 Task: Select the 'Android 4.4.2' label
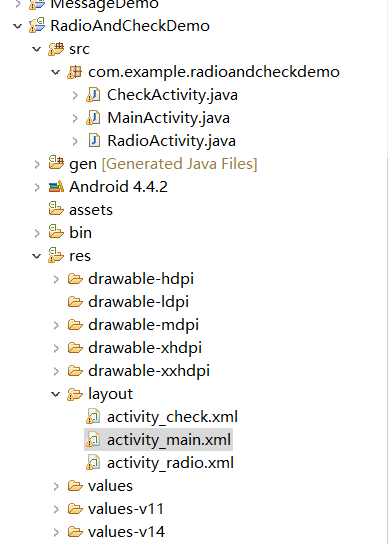coord(118,187)
